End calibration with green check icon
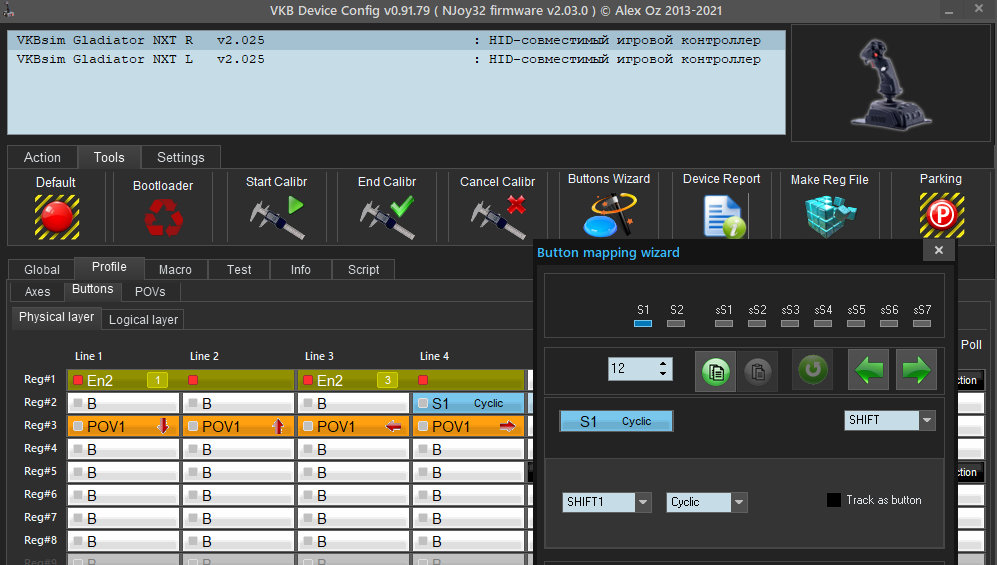Viewport: 997px width, 565px height. [387, 217]
